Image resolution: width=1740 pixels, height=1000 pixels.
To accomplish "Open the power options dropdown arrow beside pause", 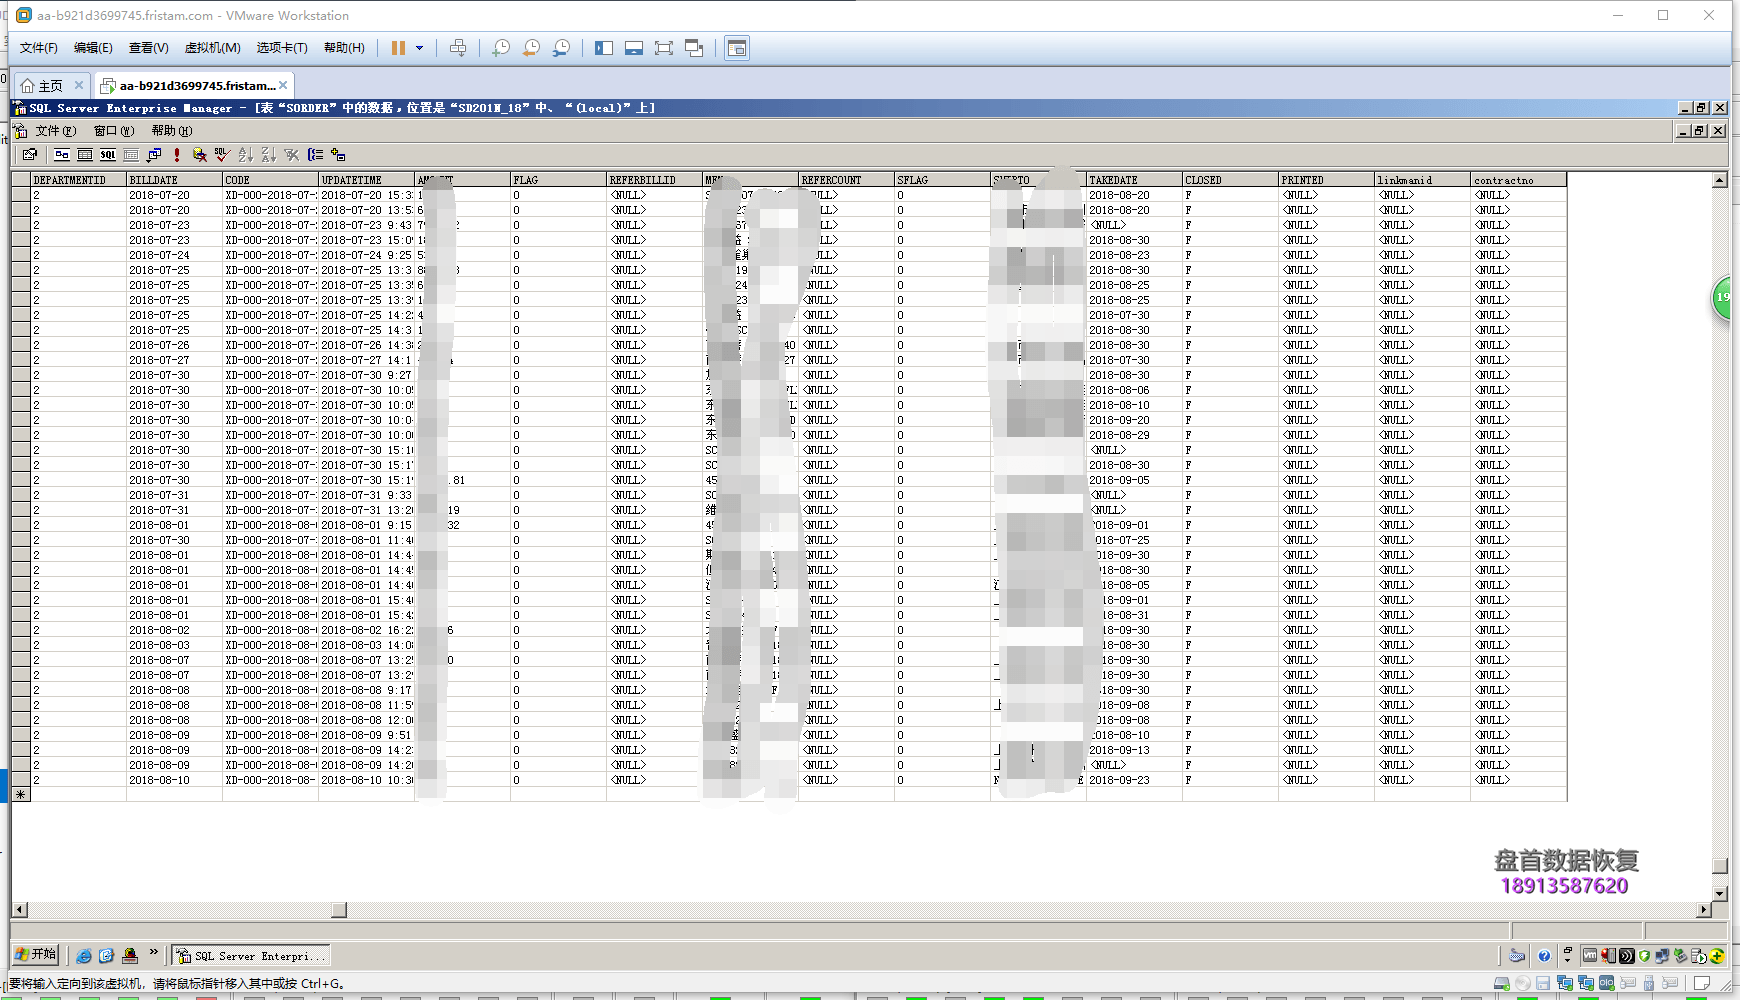I will pyautogui.click(x=420, y=48).
